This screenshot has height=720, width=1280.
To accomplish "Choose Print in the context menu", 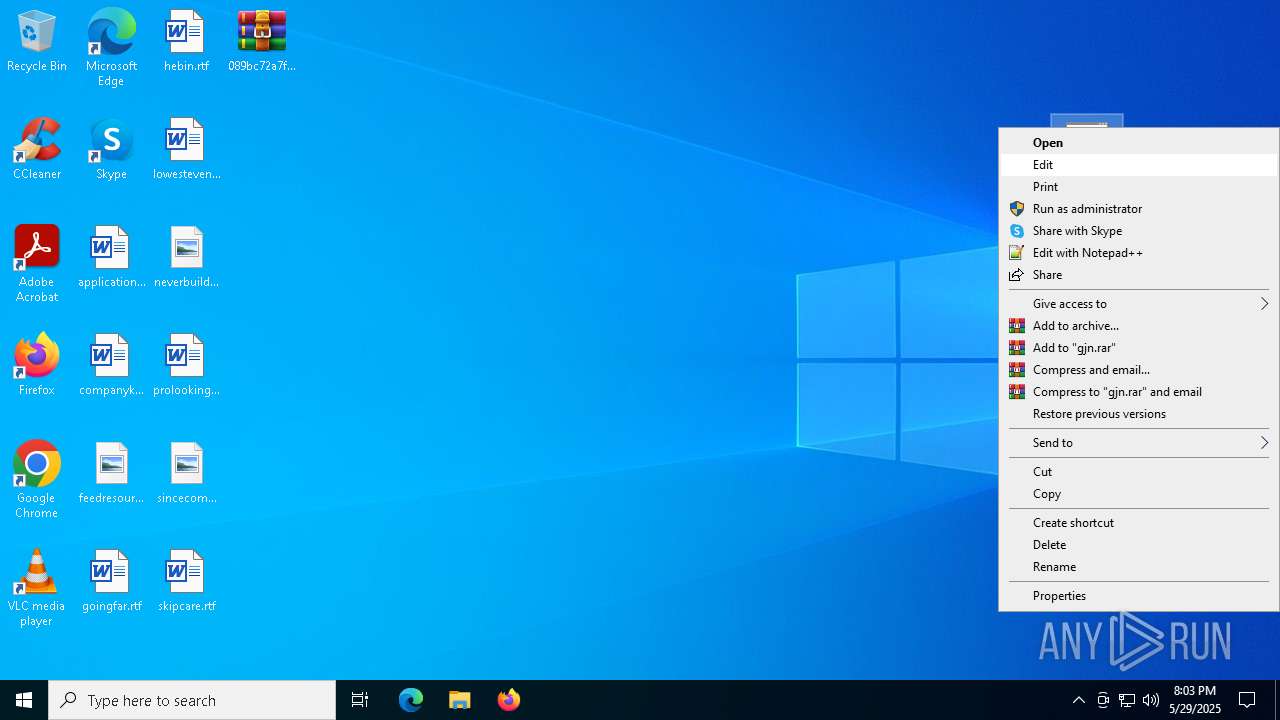I will coord(1139,187).
